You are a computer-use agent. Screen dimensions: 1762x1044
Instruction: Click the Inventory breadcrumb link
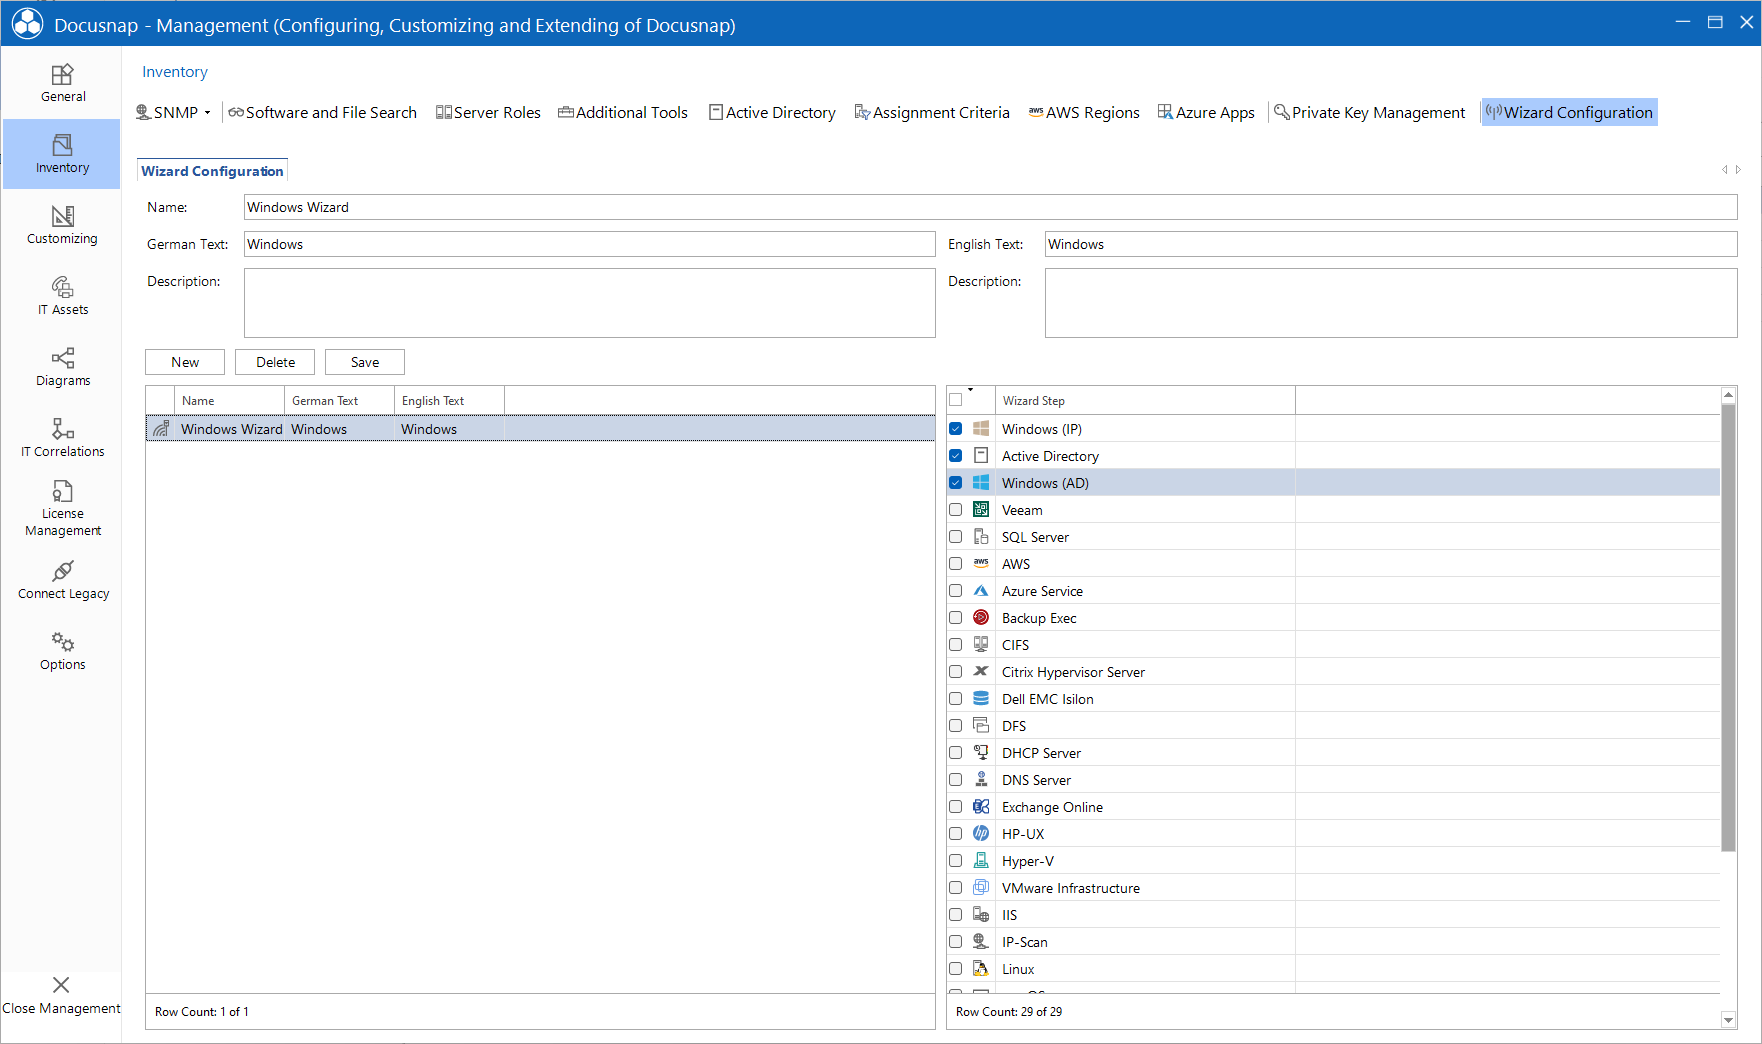click(175, 72)
